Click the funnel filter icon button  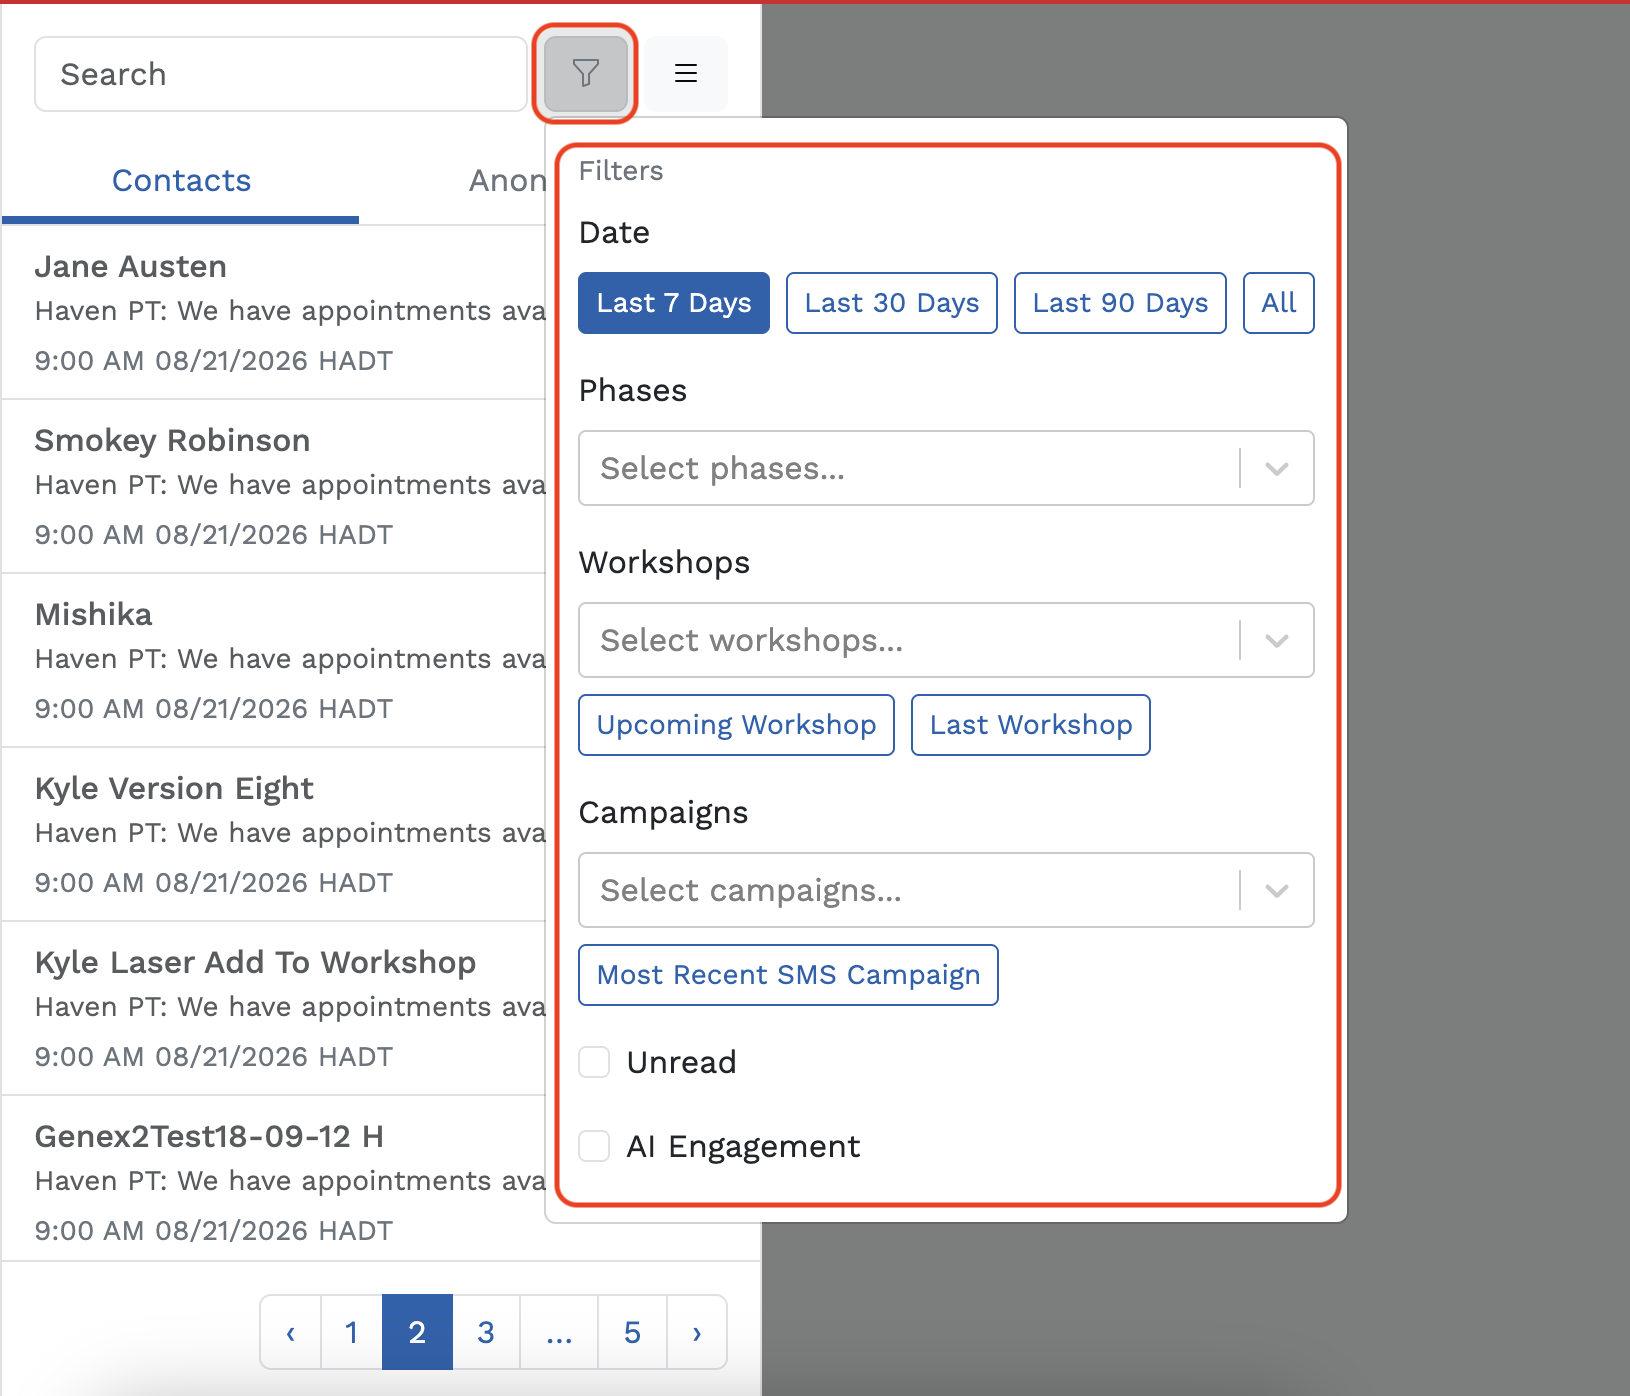tap(586, 73)
